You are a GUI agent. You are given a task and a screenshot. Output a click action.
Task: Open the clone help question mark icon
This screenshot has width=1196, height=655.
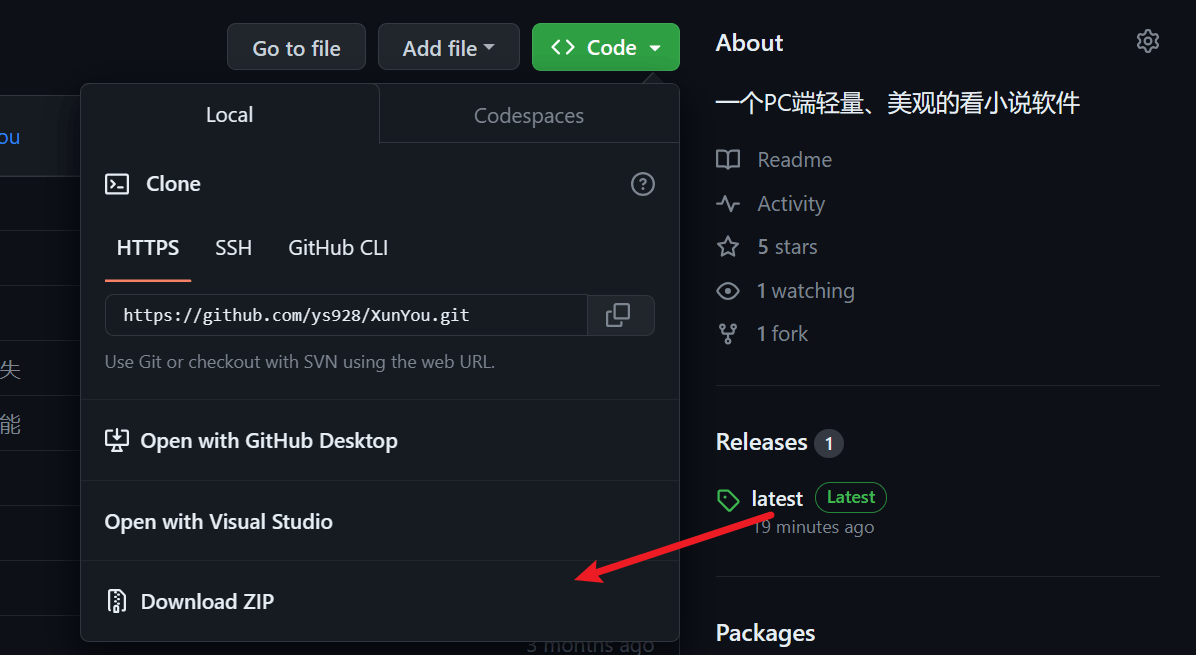pos(643,184)
